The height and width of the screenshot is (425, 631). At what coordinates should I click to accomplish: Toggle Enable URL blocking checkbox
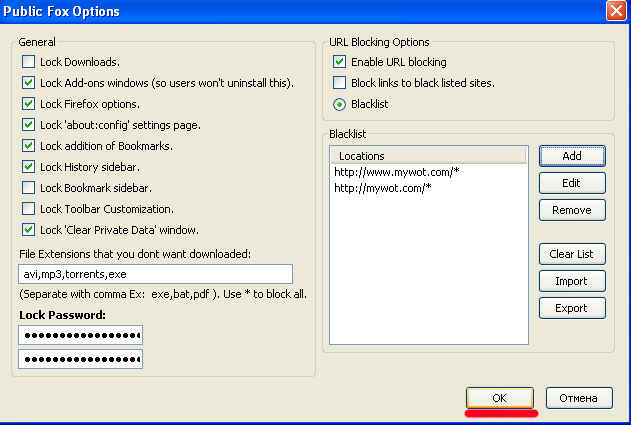point(340,62)
